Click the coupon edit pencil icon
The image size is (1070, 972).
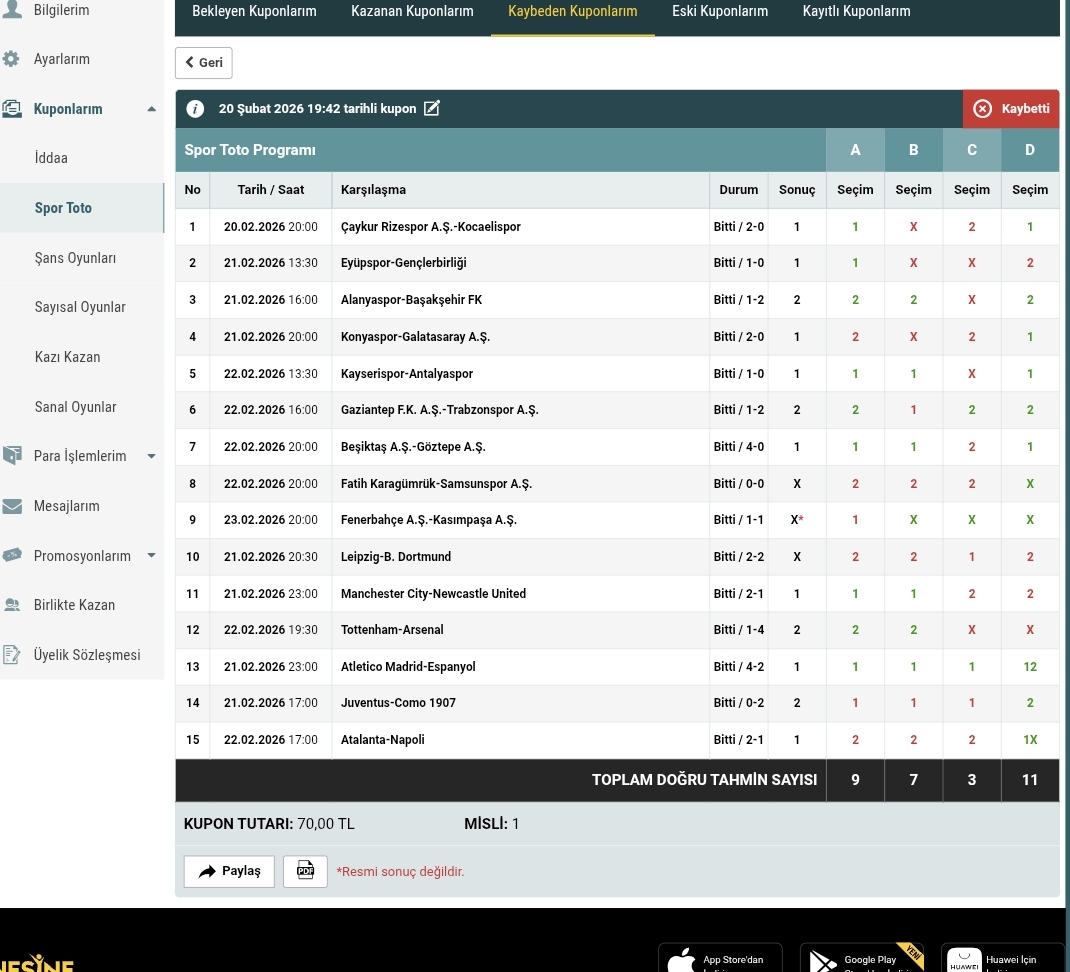(x=432, y=109)
